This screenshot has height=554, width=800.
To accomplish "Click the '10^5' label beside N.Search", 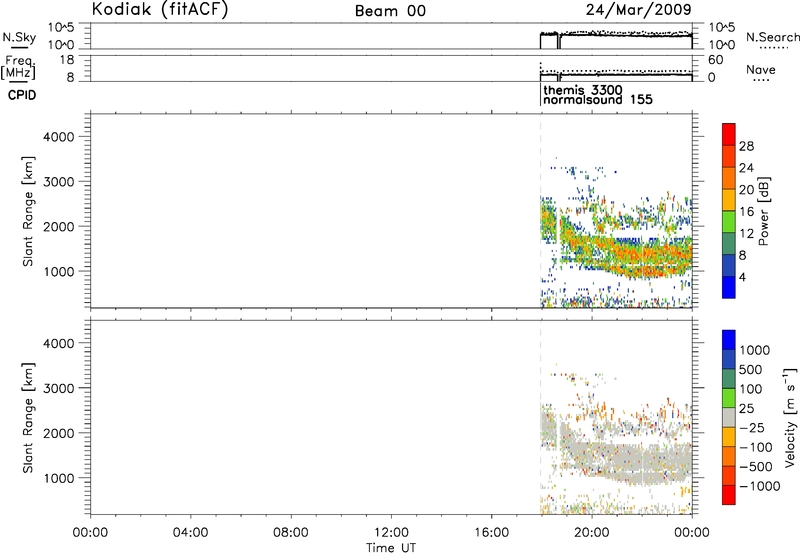I will pos(722,27).
